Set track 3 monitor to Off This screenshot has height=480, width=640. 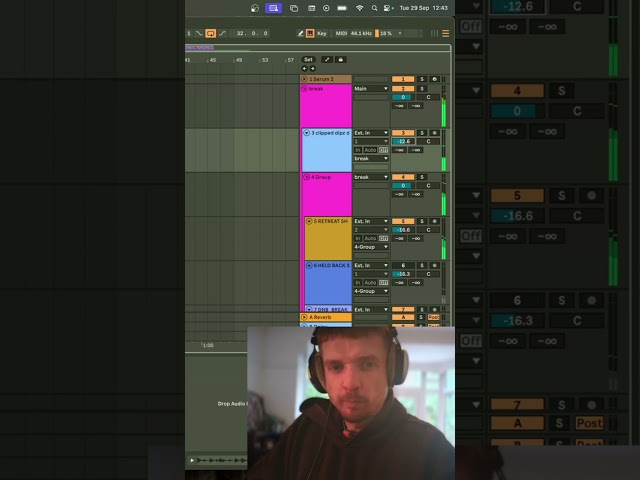[x=383, y=150]
